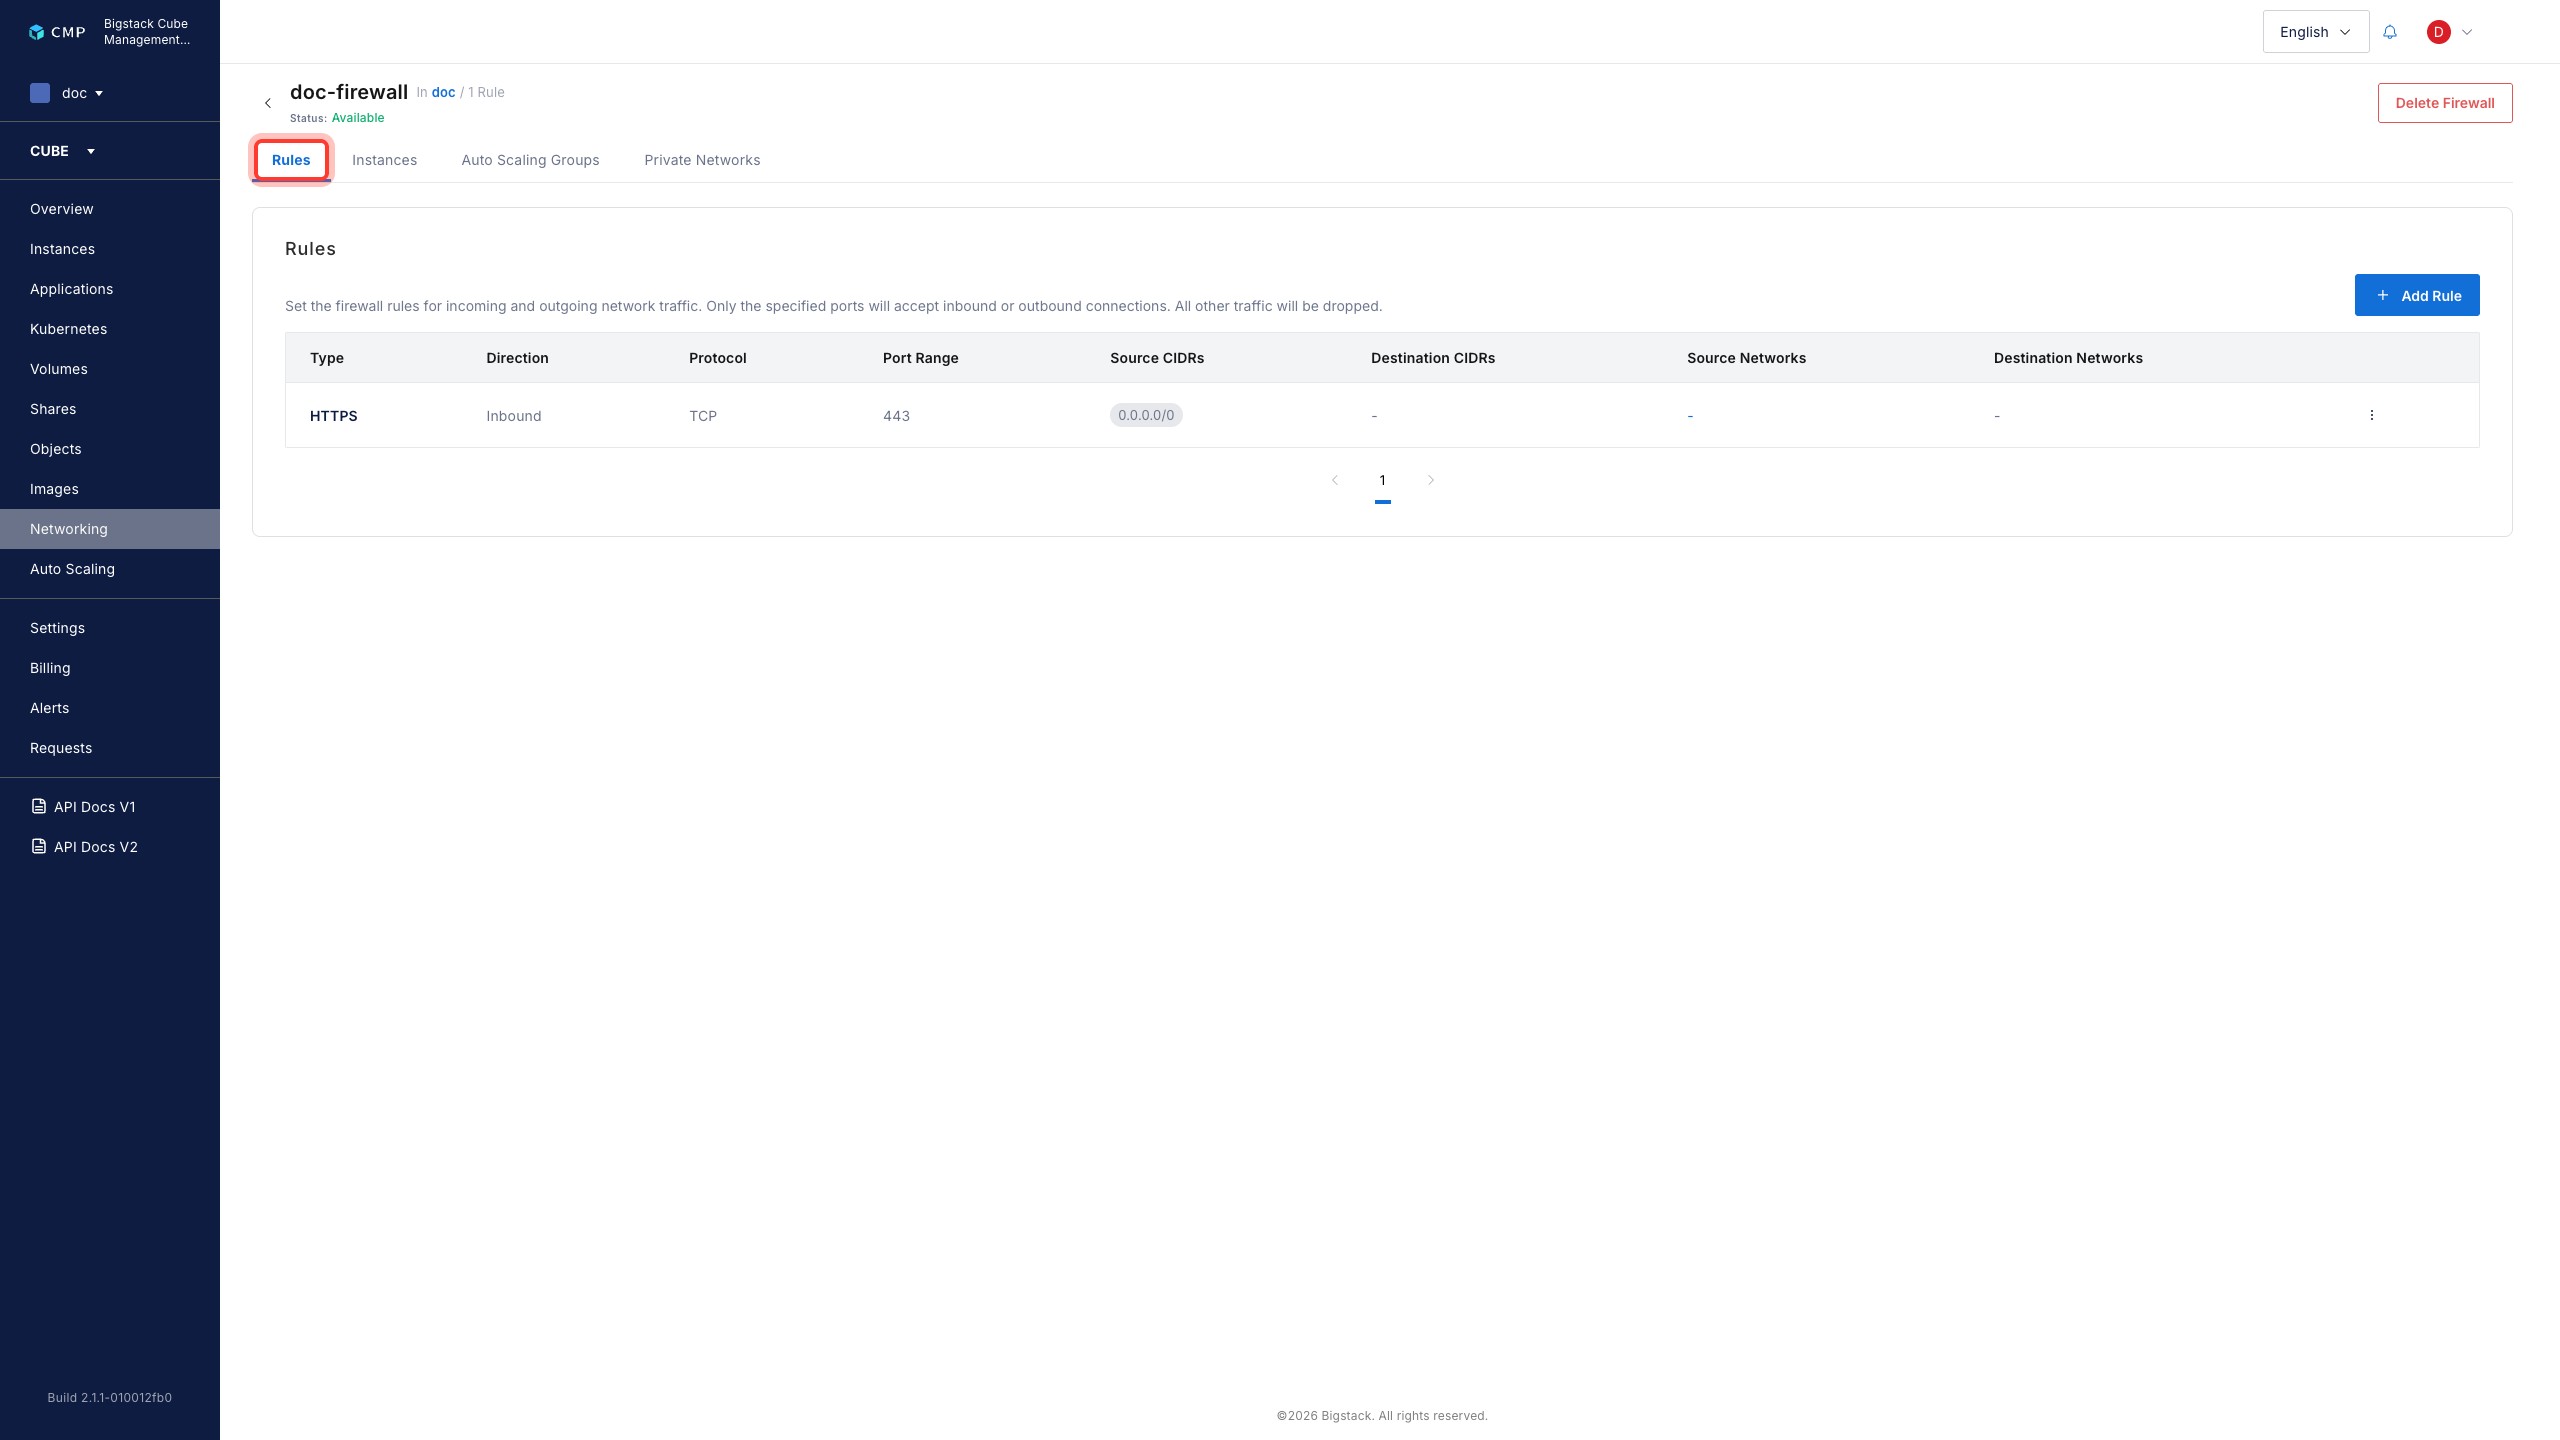Click the 0.0.0.0/0 source CIDR tag
Screen dimensions: 2560x1440
[1146, 415]
